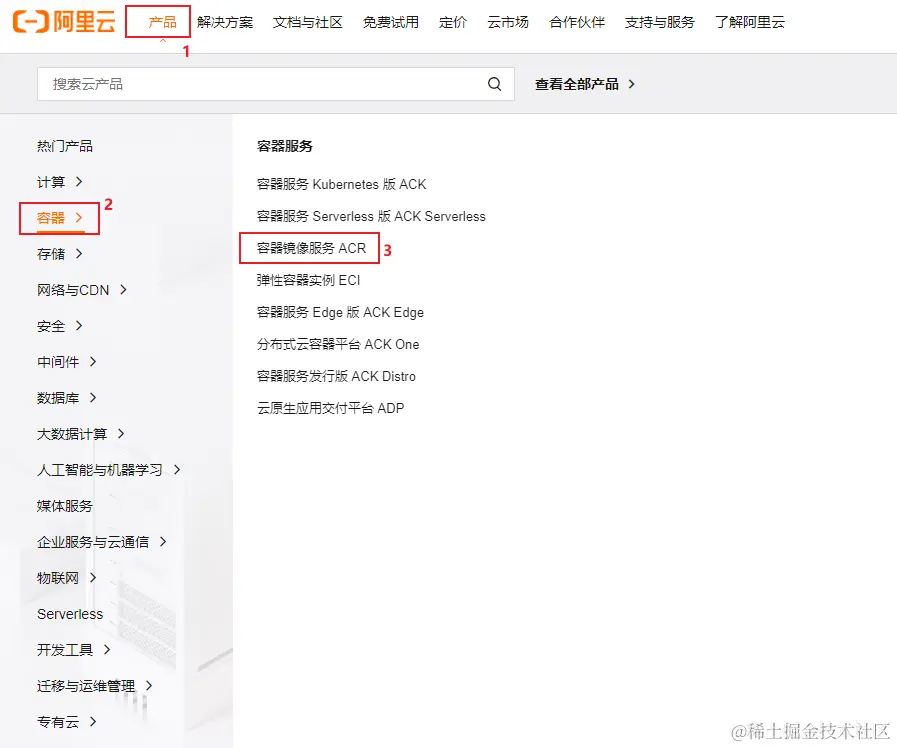Viewport: 897px width, 748px height.
Task: Select 热门产品 in the sidebar
Action: click(65, 145)
